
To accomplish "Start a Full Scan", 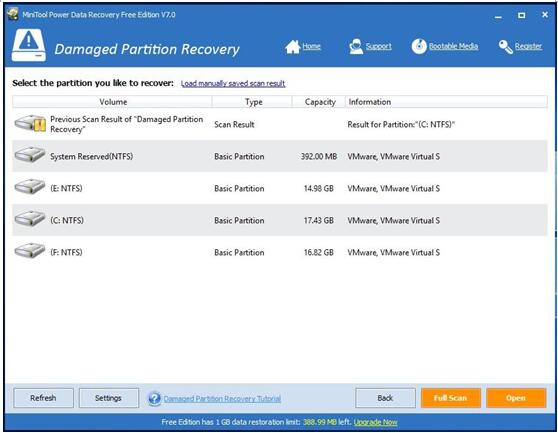I will pyautogui.click(x=451, y=398).
